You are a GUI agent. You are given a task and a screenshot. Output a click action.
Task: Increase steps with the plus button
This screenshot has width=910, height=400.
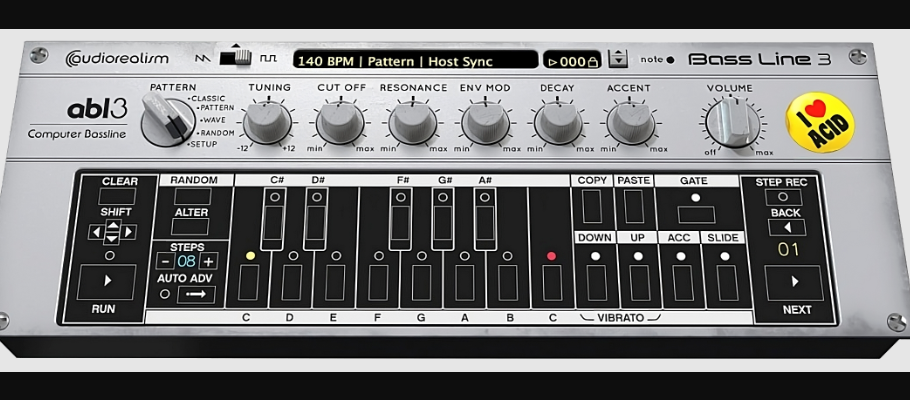(x=208, y=261)
